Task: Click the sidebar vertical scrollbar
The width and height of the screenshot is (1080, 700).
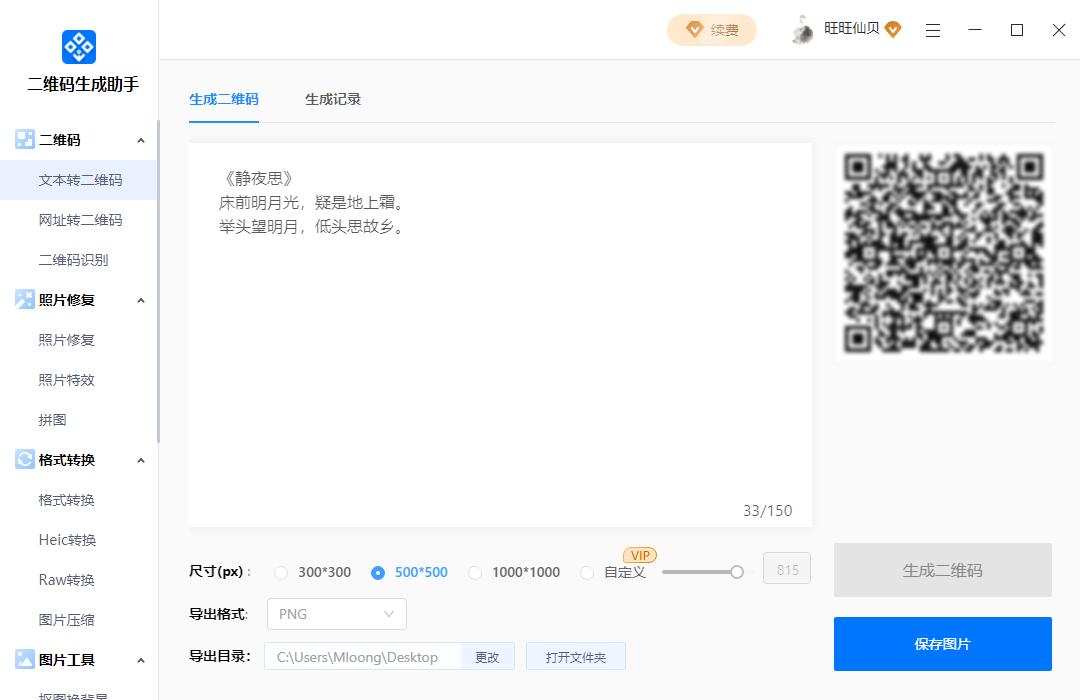Action: point(158,282)
